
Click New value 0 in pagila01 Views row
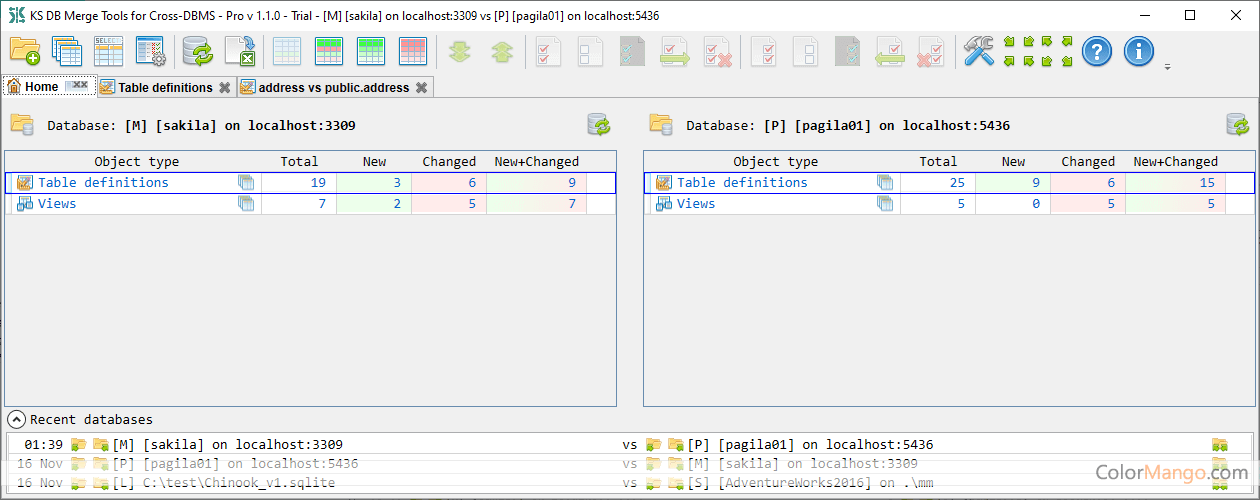click(1036, 203)
